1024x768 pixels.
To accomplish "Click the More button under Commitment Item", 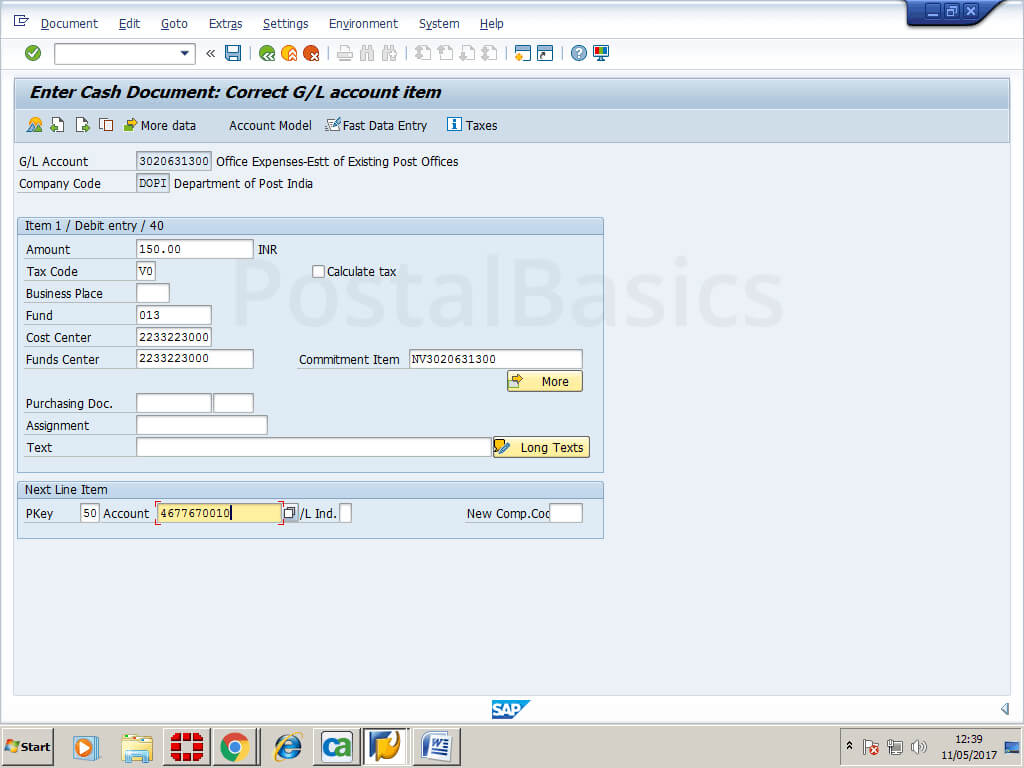I will 544,381.
